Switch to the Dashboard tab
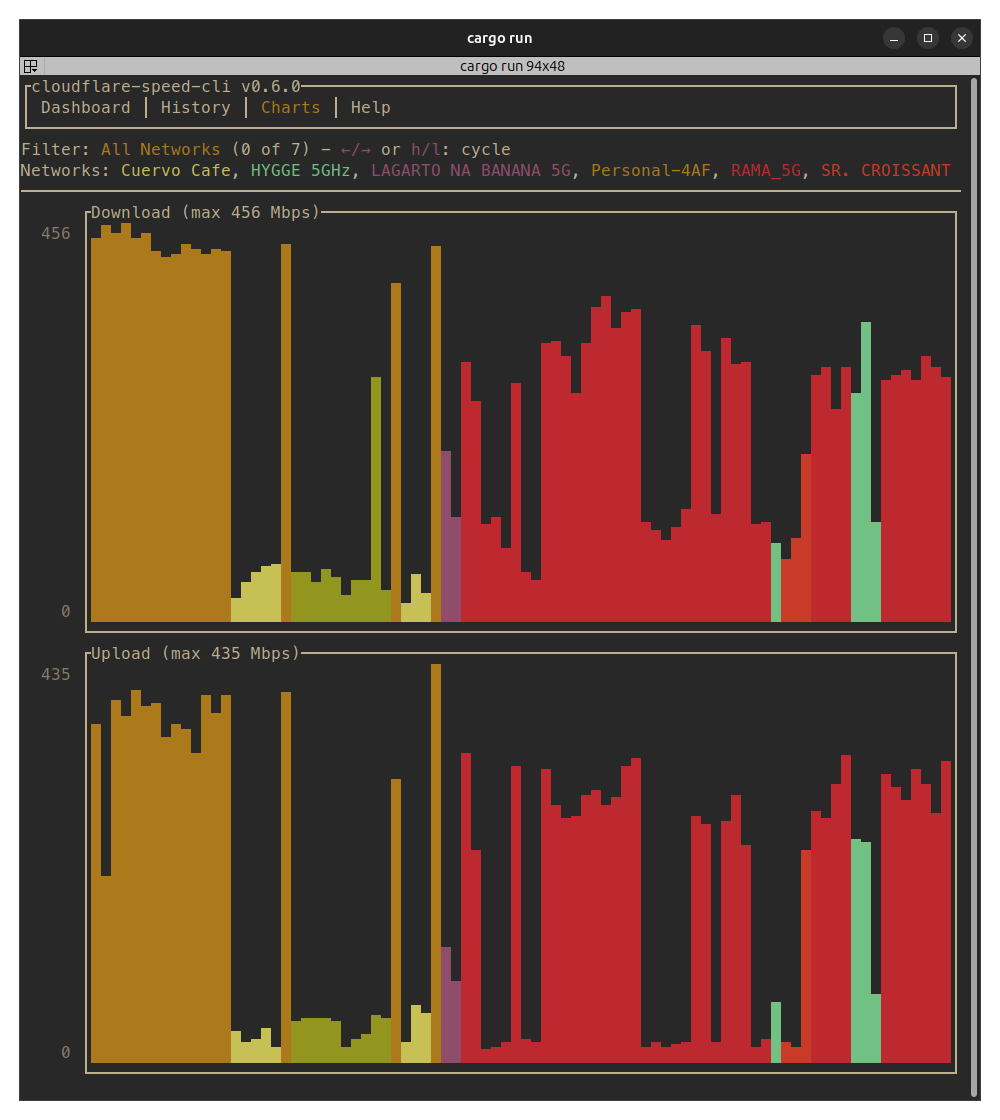The image size is (1000, 1120). tap(86, 107)
